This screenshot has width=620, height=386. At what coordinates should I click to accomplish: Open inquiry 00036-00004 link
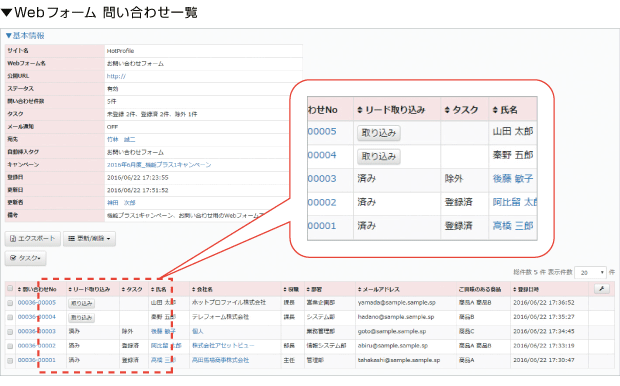click(x=37, y=317)
